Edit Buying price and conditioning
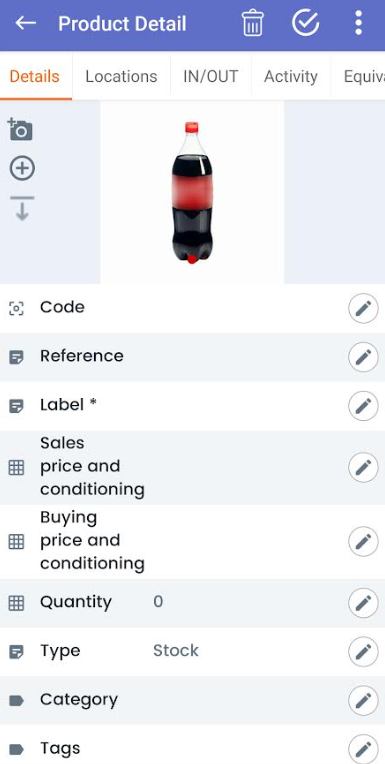The image size is (385, 764). pyautogui.click(x=363, y=541)
